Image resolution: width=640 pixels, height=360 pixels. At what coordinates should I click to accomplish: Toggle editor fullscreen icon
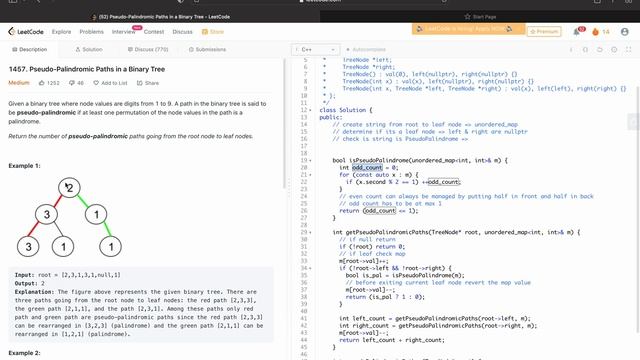click(629, 49)
